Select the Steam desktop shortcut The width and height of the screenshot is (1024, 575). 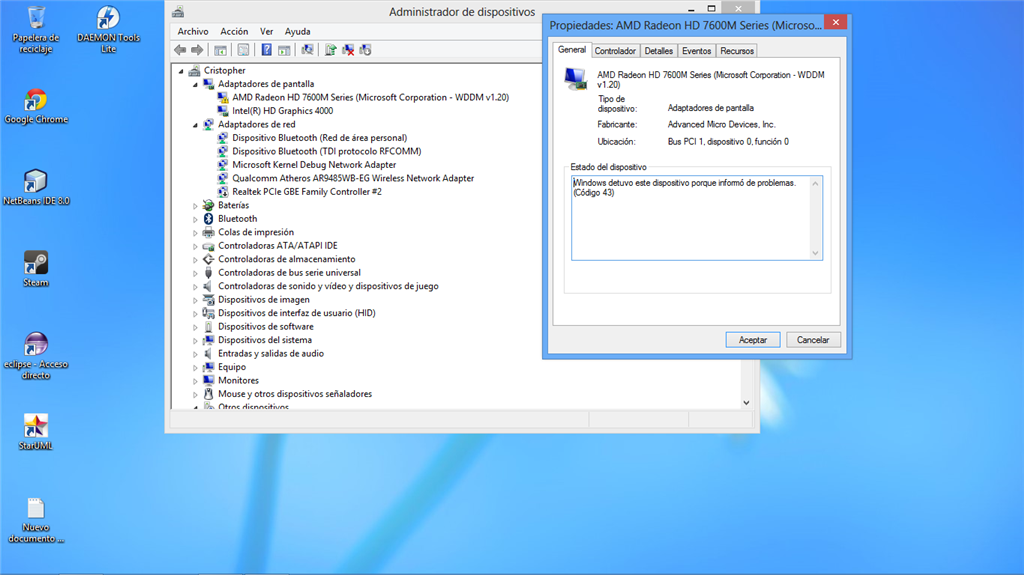(x=36, y=269)
